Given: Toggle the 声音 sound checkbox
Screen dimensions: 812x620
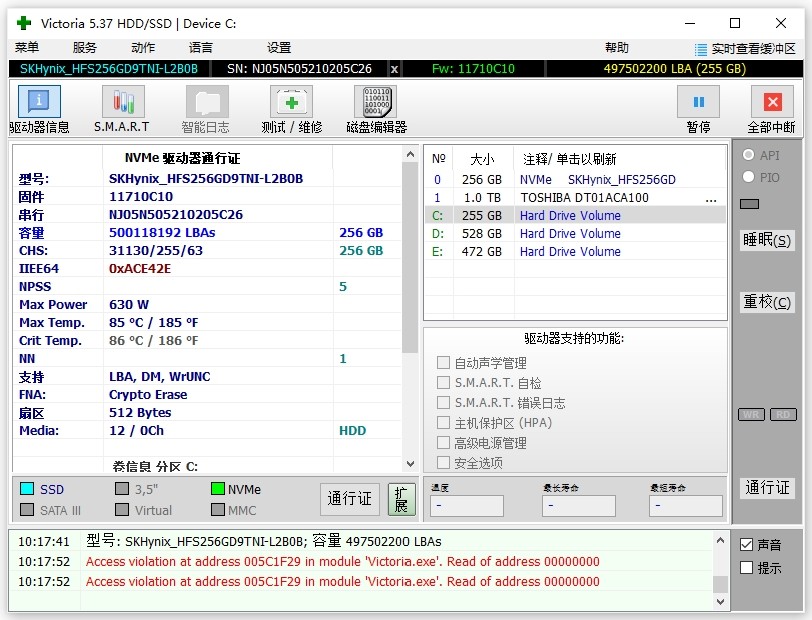Looking at the screenshot, I should click(746, 545).
